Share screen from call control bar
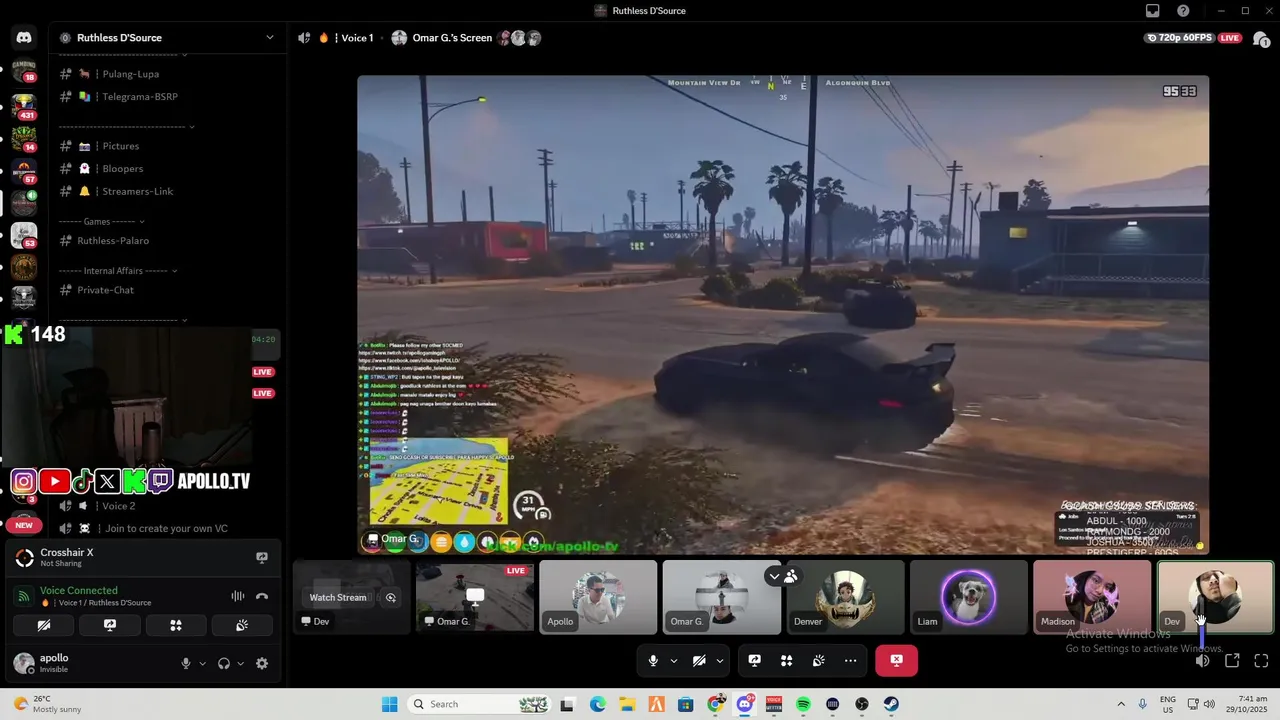 (x=755, y=661)
